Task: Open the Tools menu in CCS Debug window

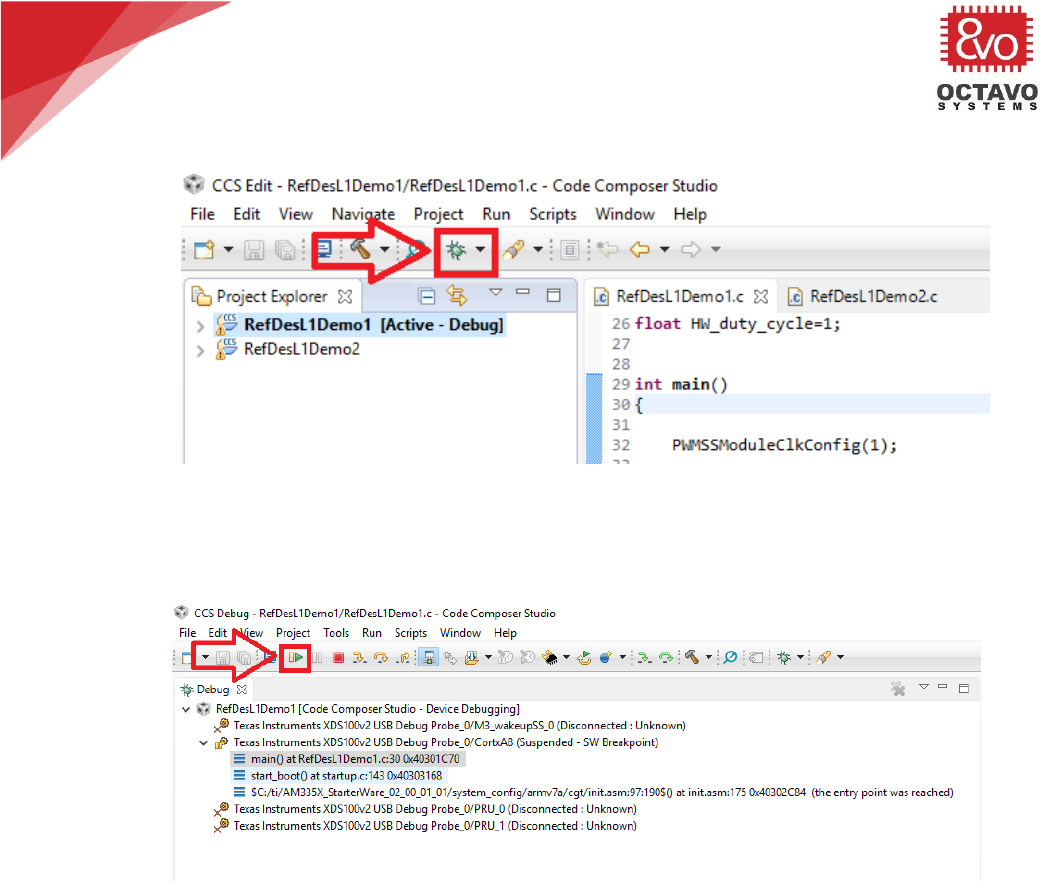Action: (x=336, y=633)
